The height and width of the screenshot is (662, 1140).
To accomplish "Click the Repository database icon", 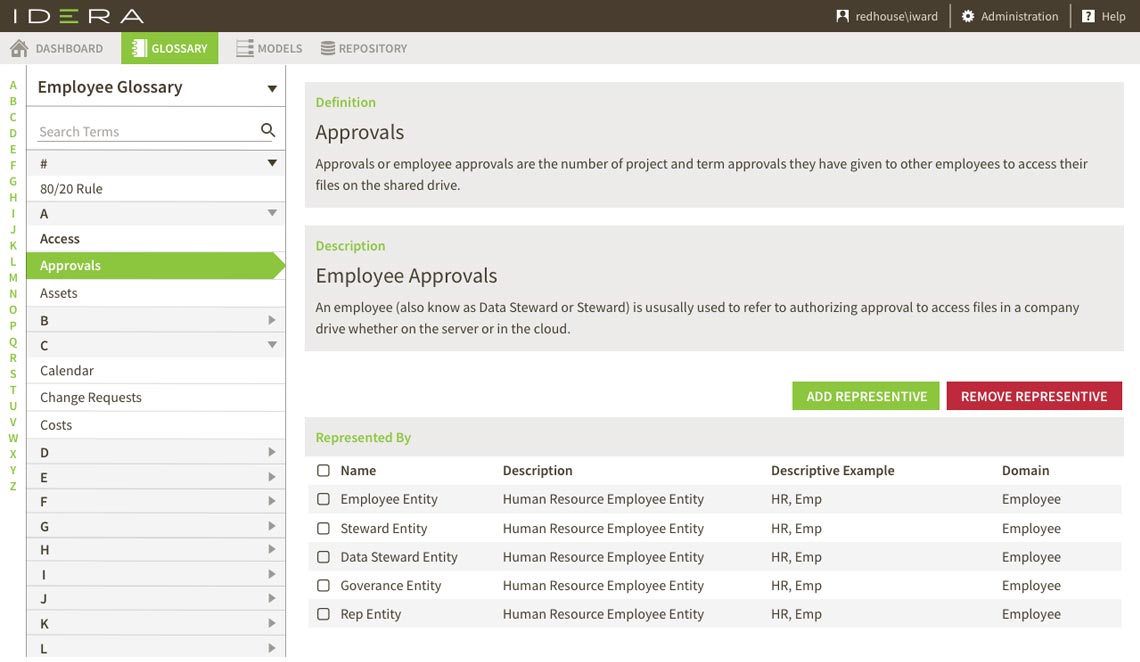I will (327, 48).
